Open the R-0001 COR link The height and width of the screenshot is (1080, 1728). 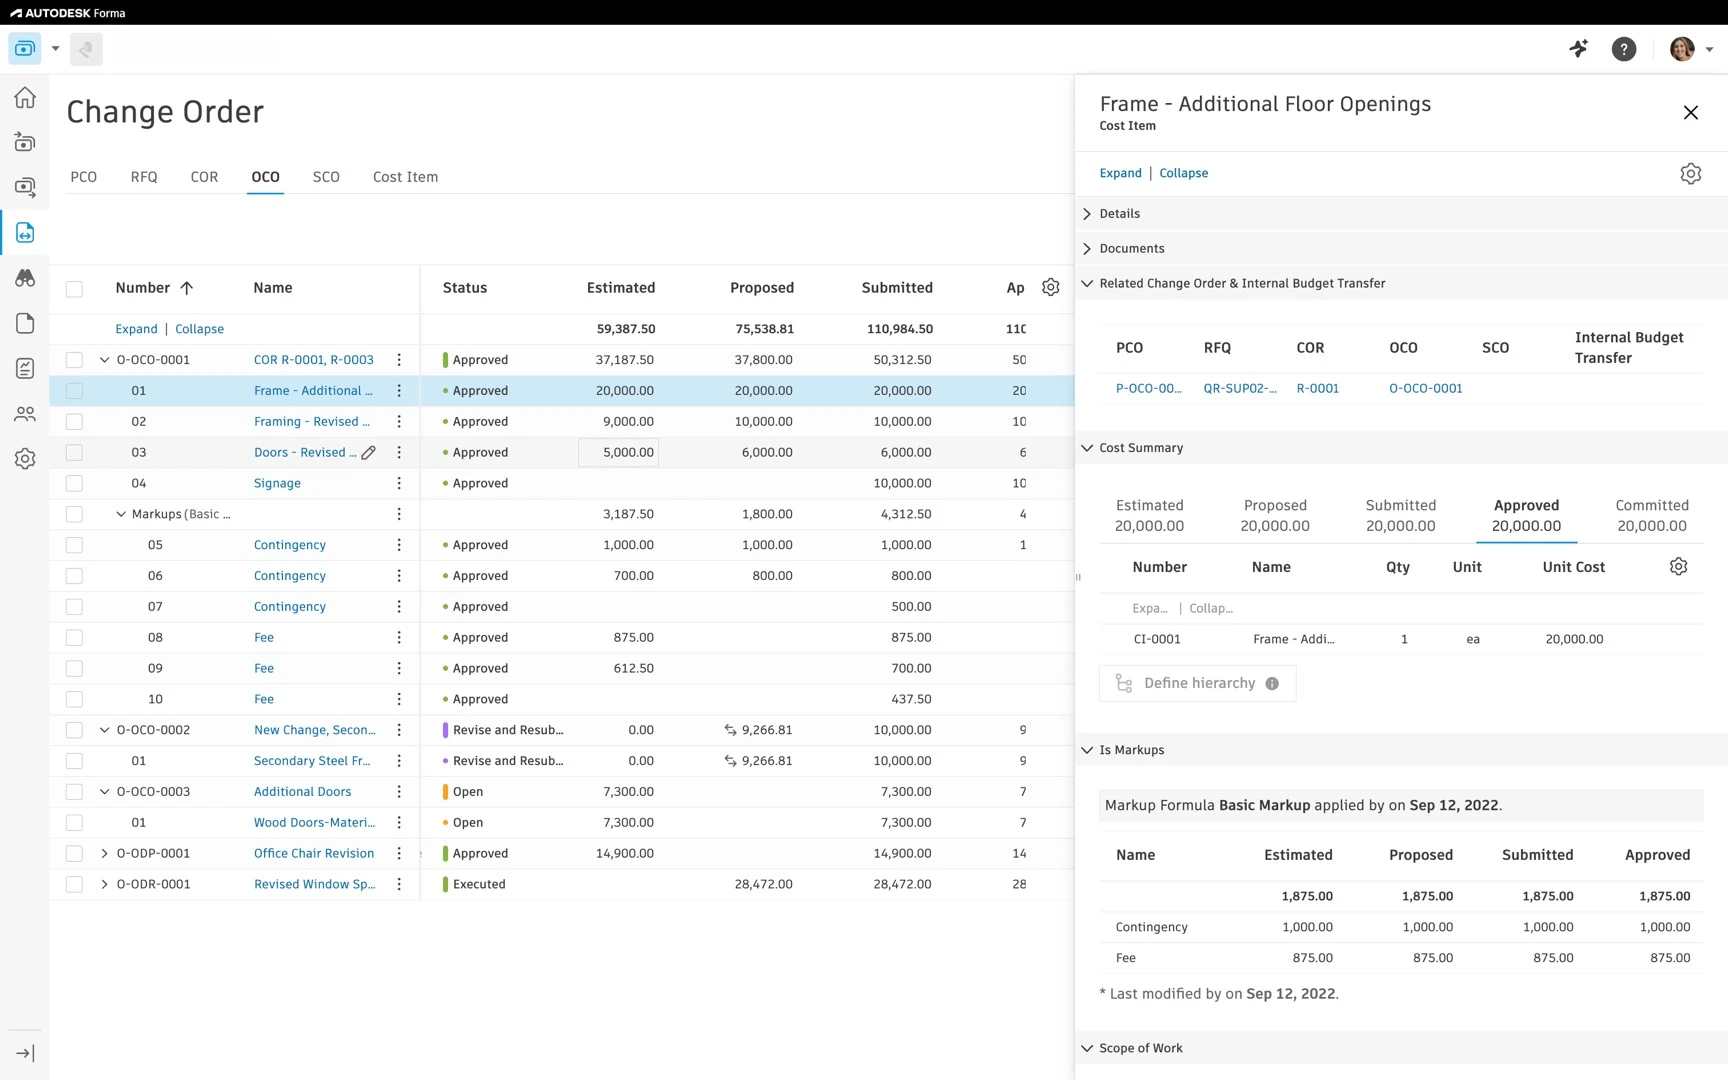tap(1317, 389)
